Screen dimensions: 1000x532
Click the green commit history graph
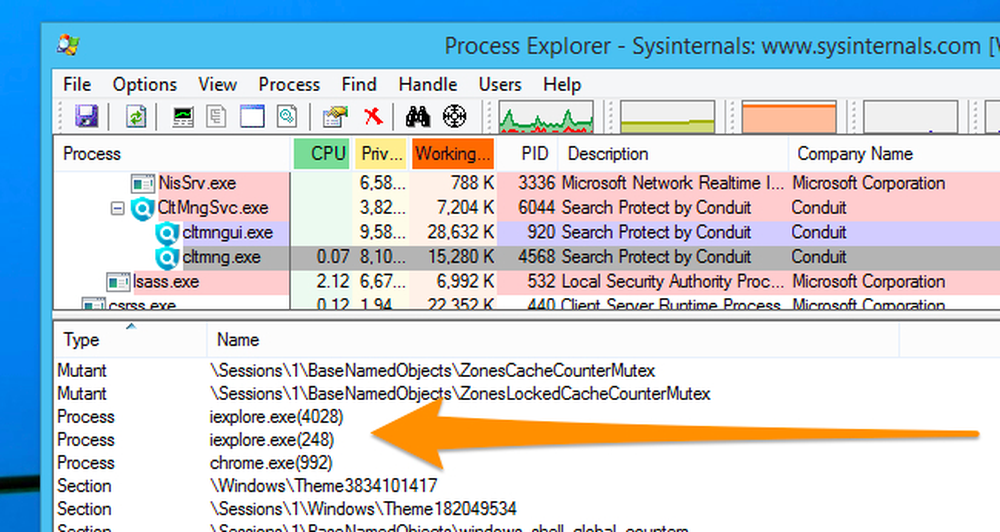pyautogui.click(x=667, y=117)
